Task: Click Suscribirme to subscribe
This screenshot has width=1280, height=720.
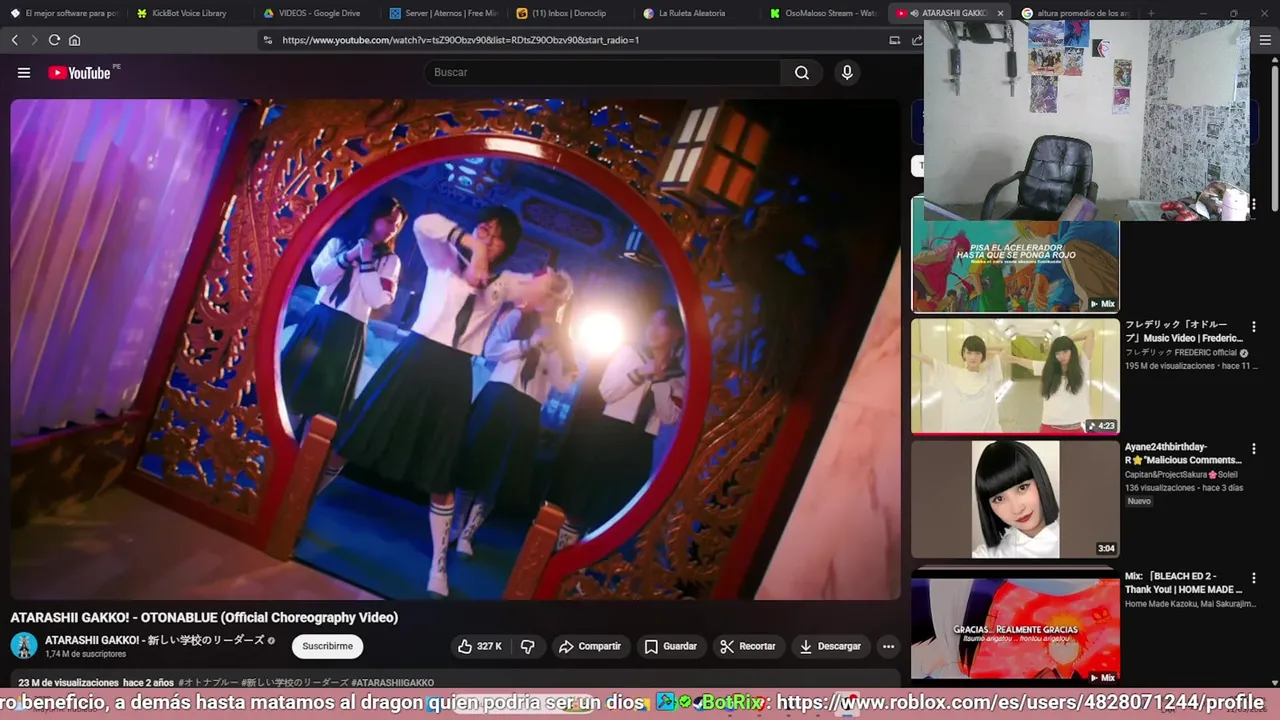Action: (327, 646)
